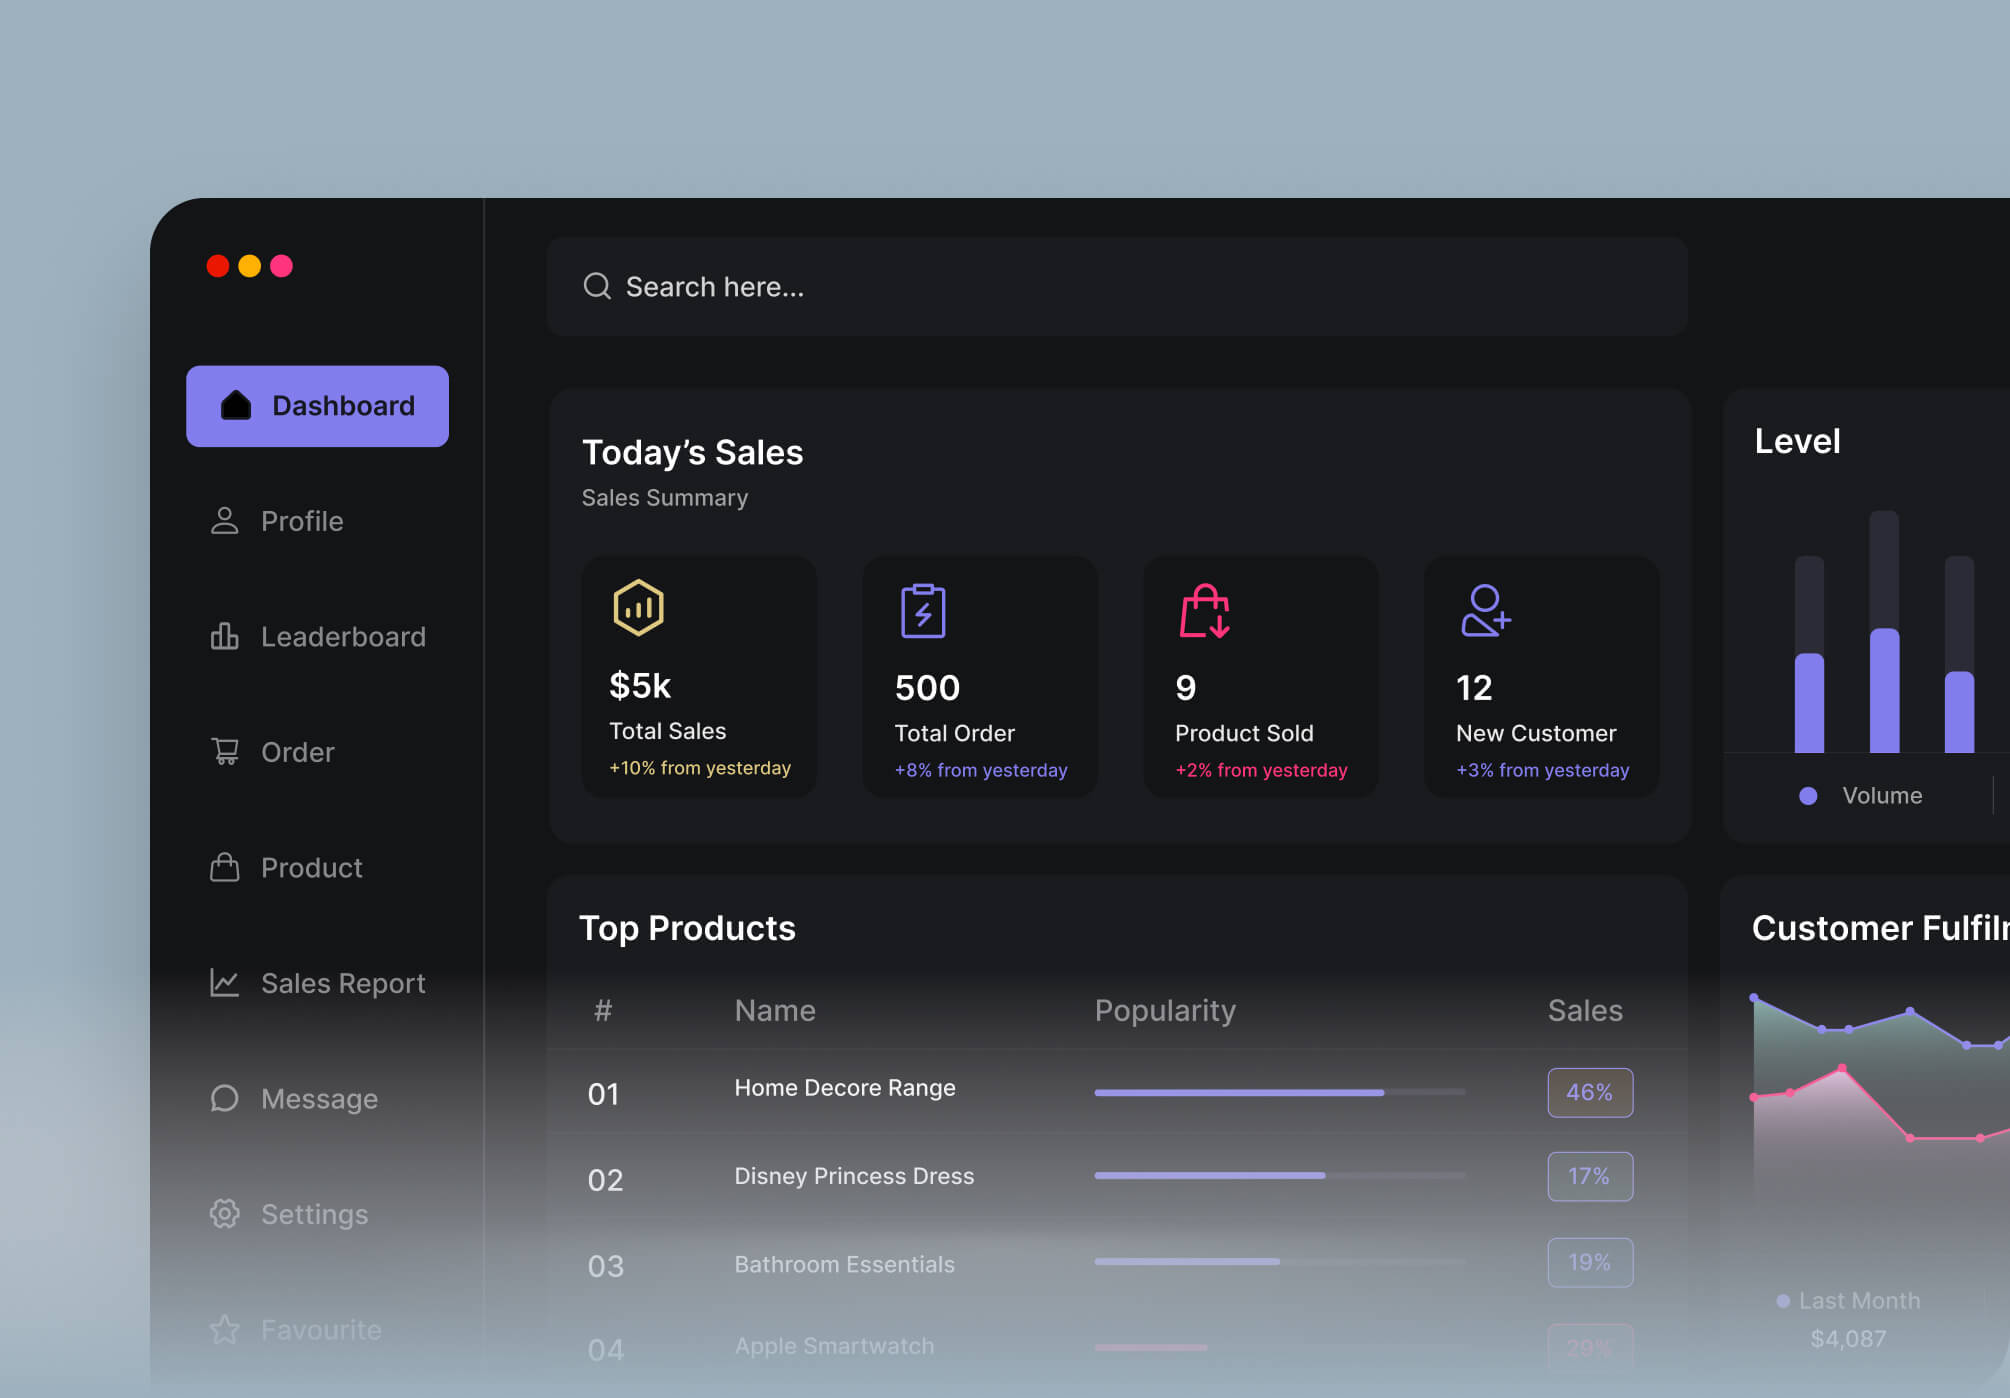Click the tallest Level chart bar

(x=1884, y=688)
